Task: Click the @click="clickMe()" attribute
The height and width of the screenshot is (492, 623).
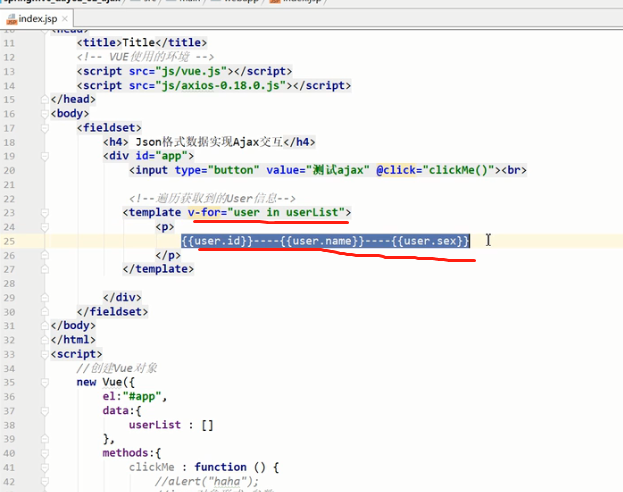Action: pos(435,170)
